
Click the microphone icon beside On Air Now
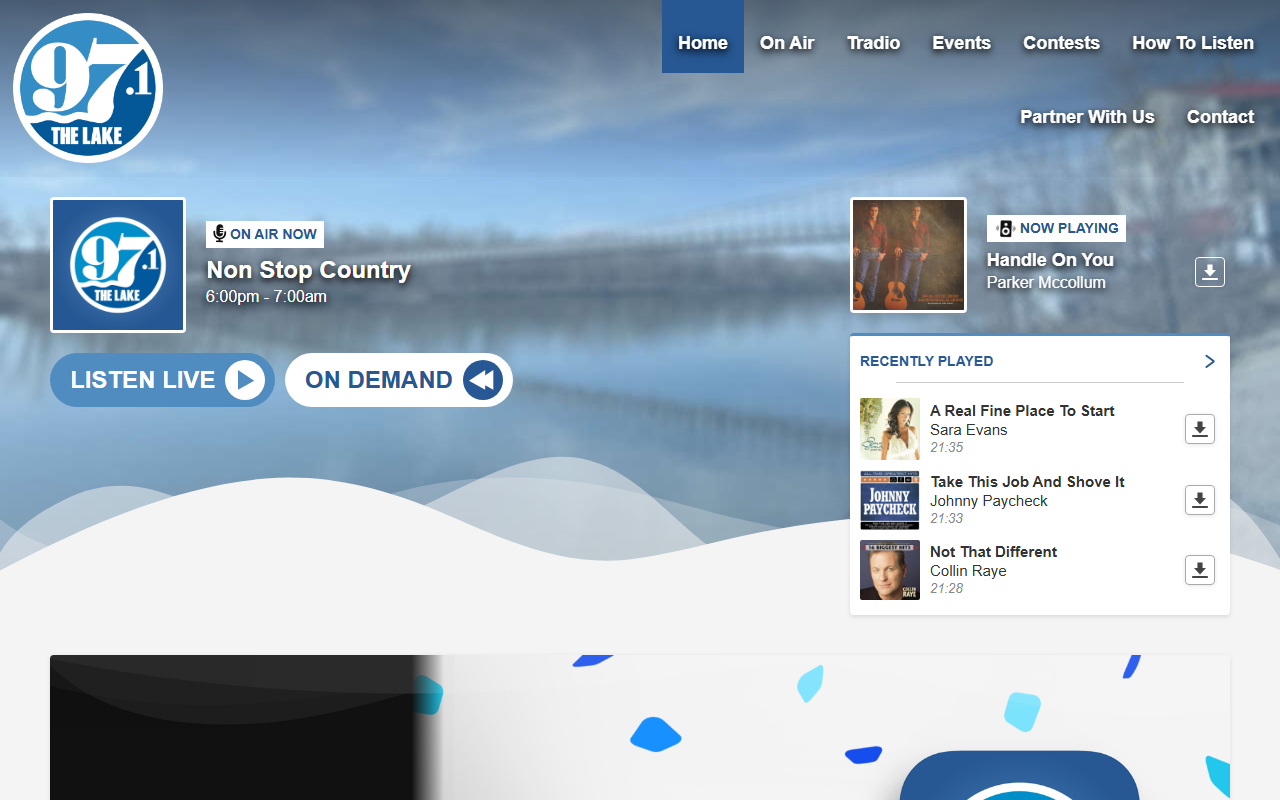(219, 234)
